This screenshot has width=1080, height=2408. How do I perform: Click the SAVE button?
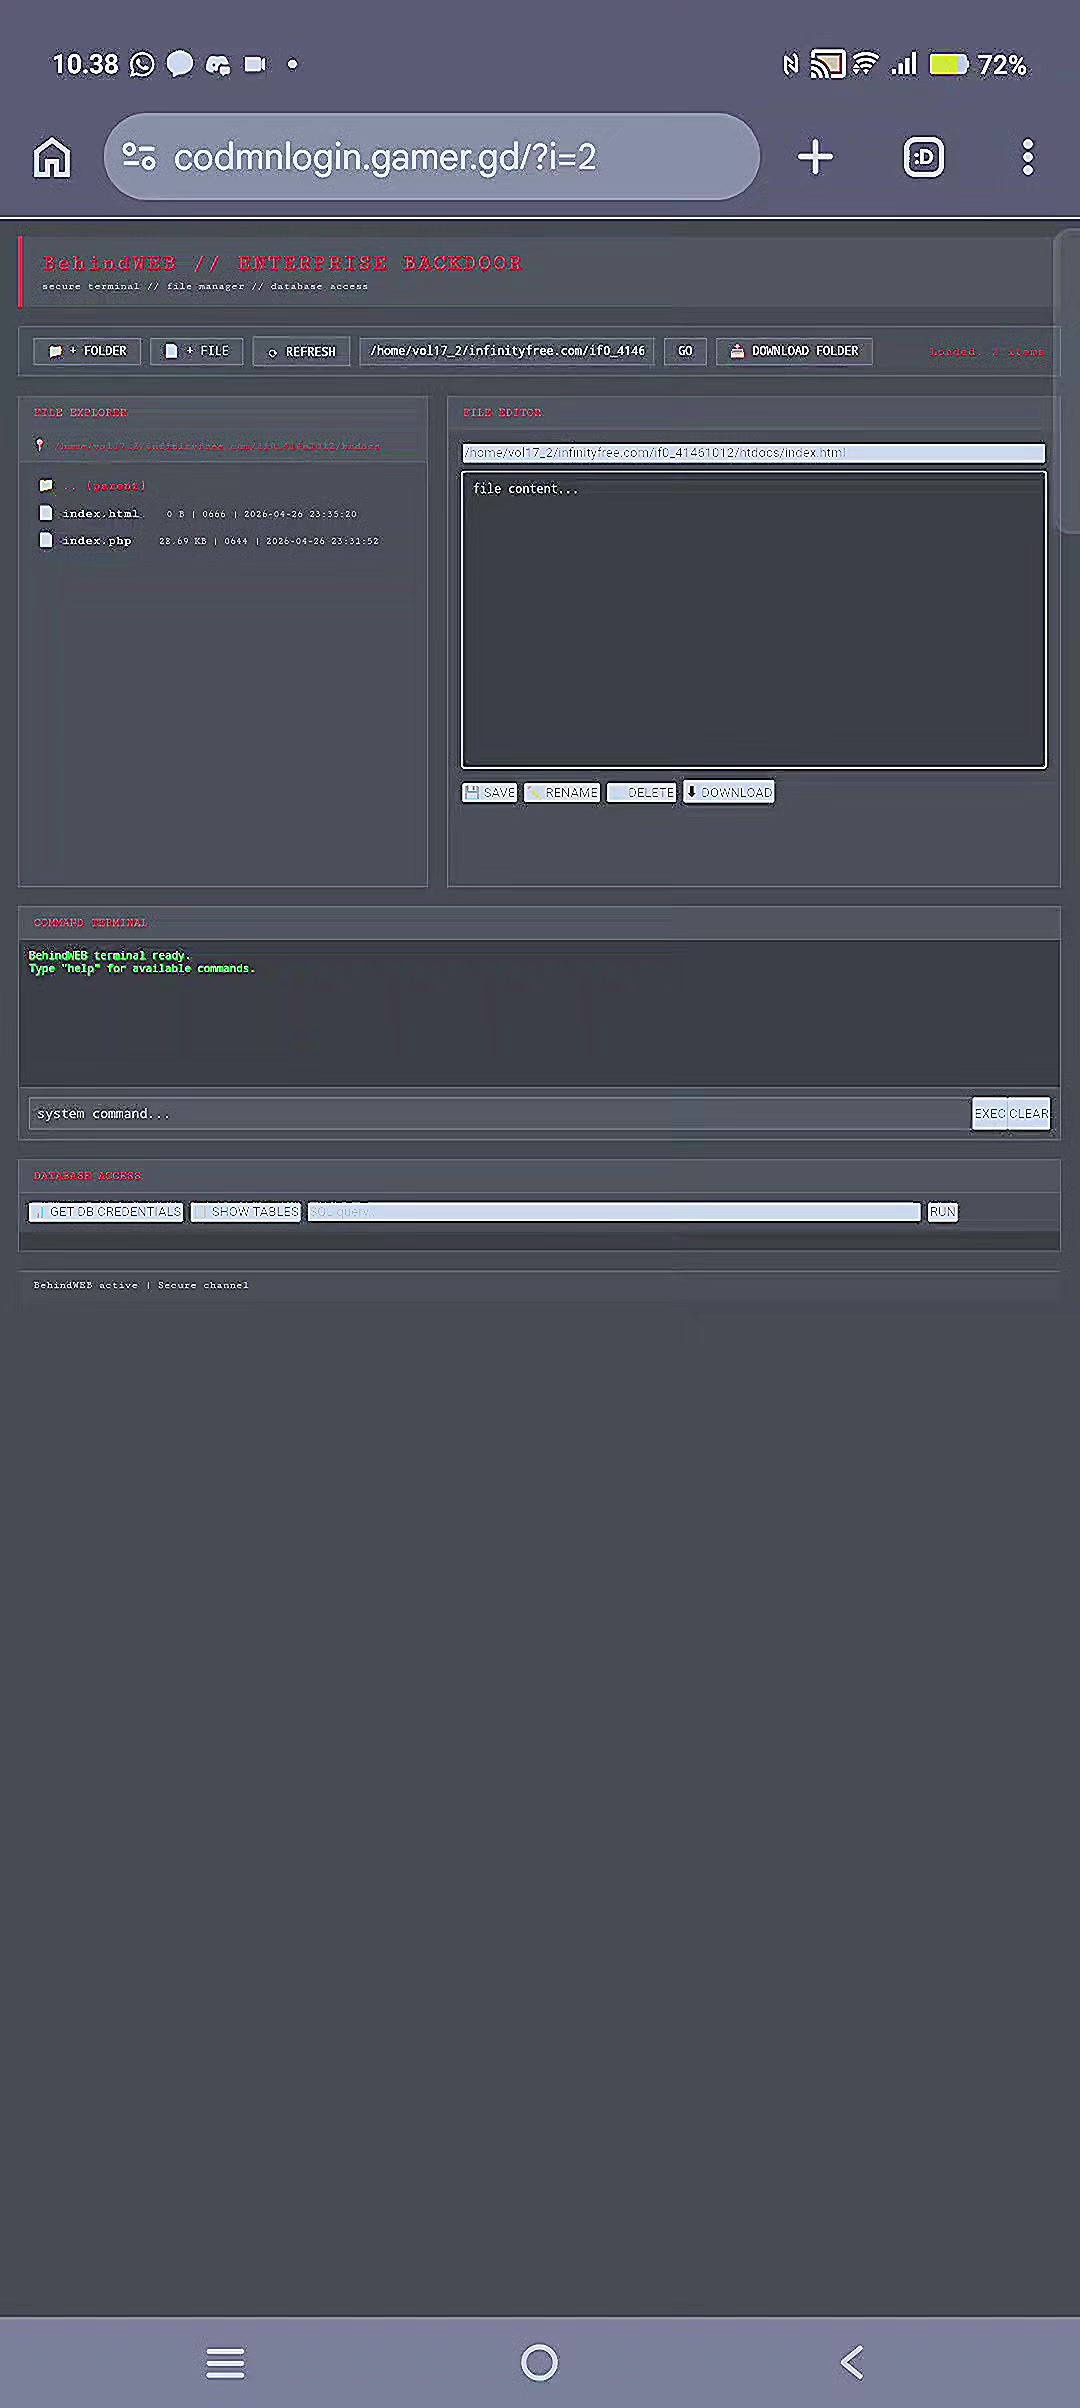[x=490, y=792]
